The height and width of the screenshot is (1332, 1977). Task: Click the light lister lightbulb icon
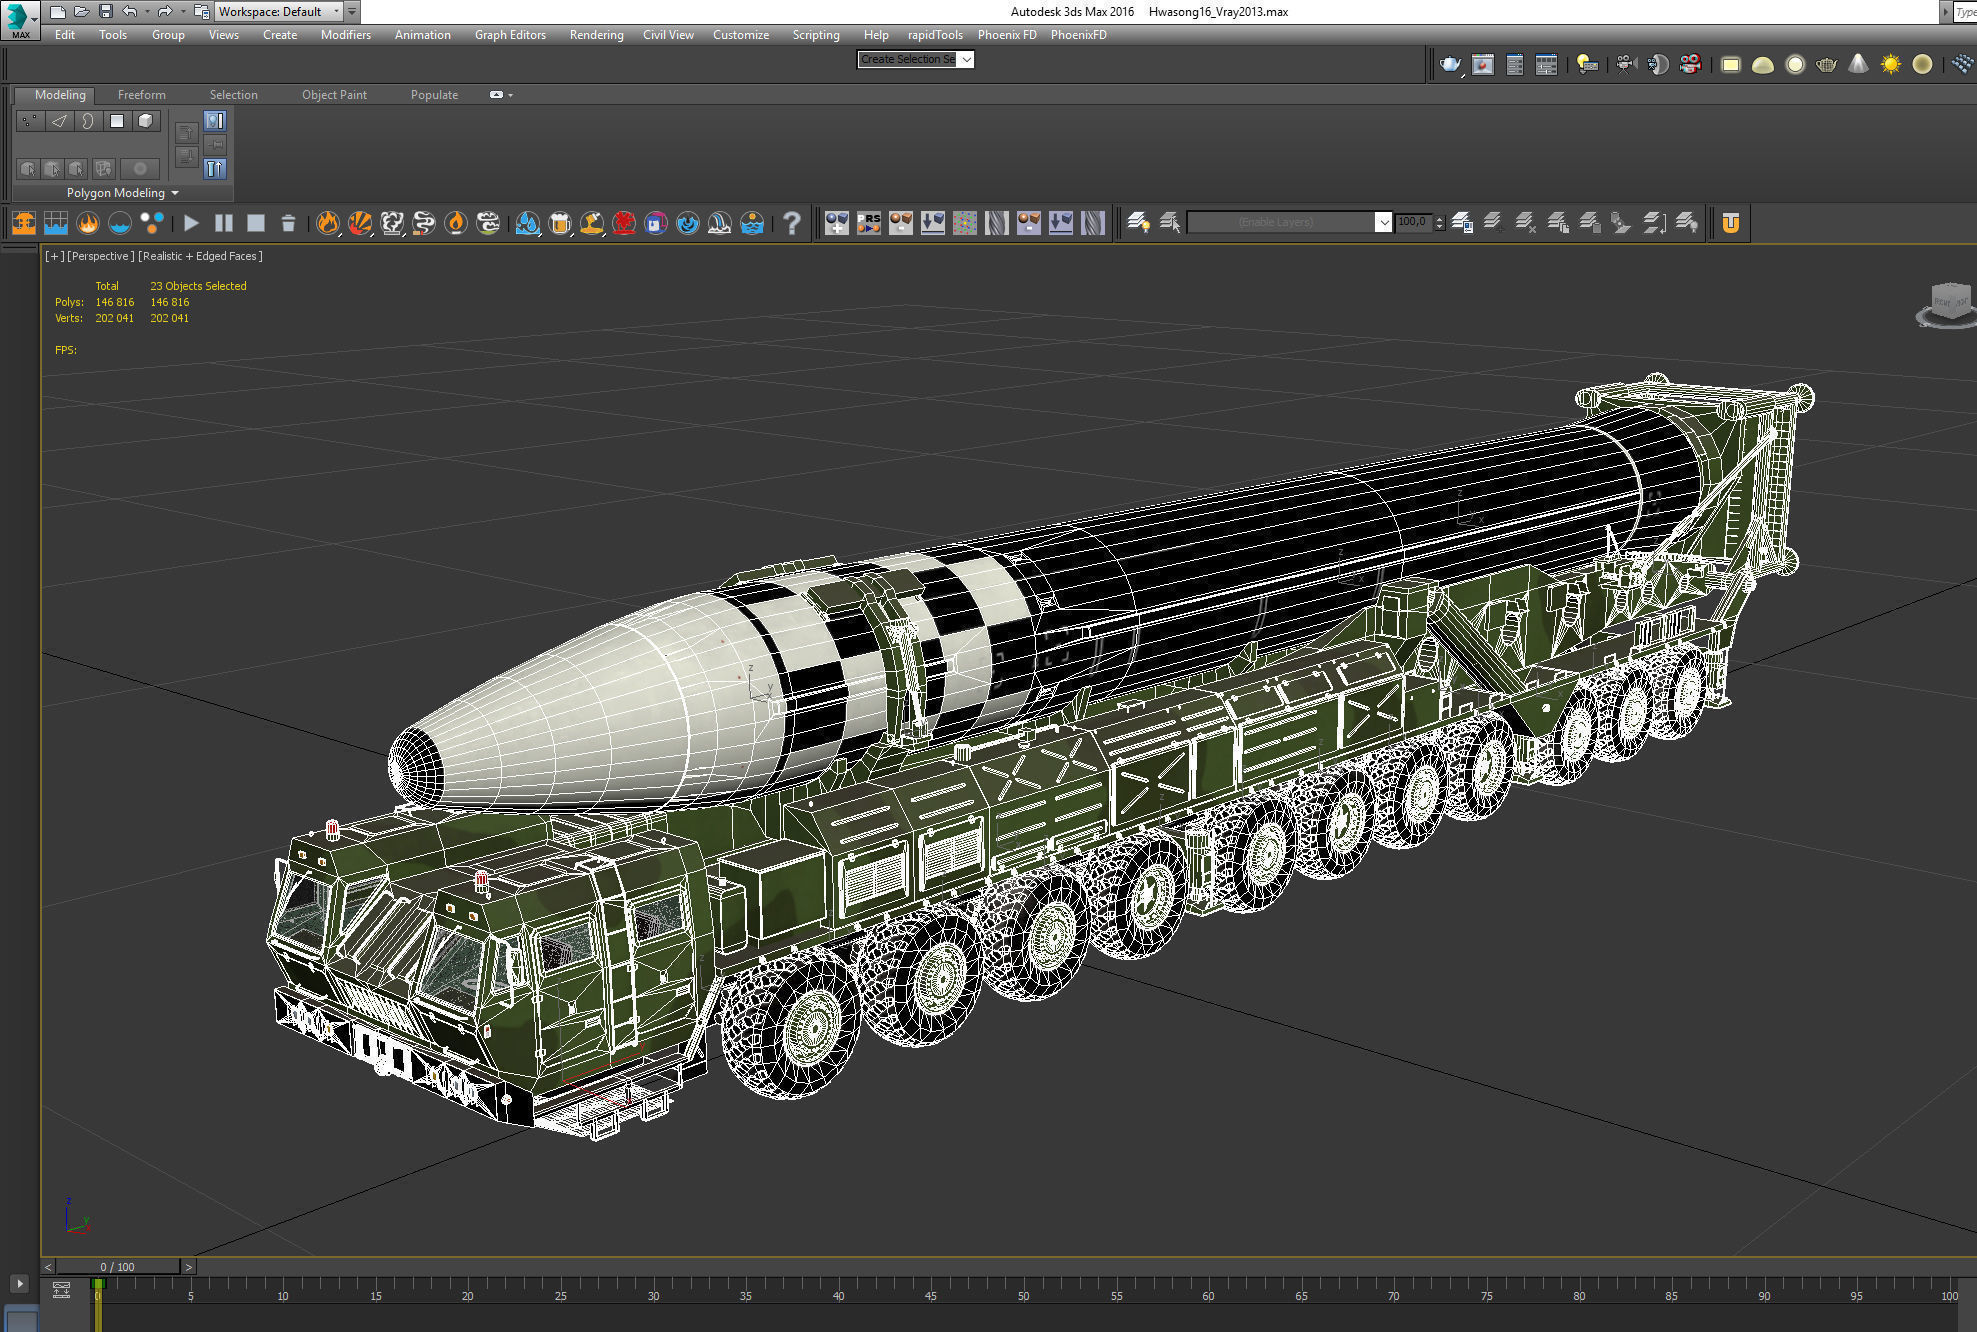coord(1587,65)
